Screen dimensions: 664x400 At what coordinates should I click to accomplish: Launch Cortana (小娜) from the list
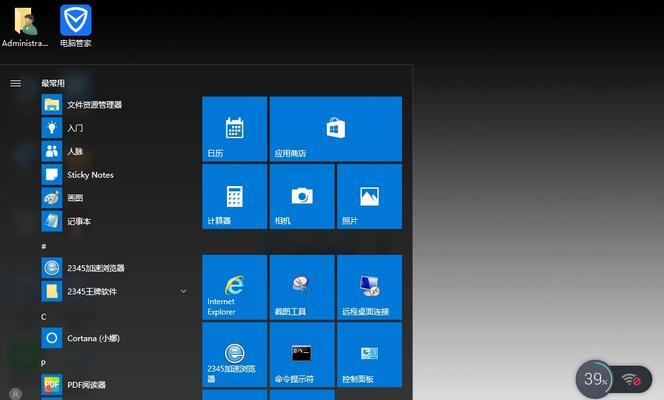[x=114, y=338]
